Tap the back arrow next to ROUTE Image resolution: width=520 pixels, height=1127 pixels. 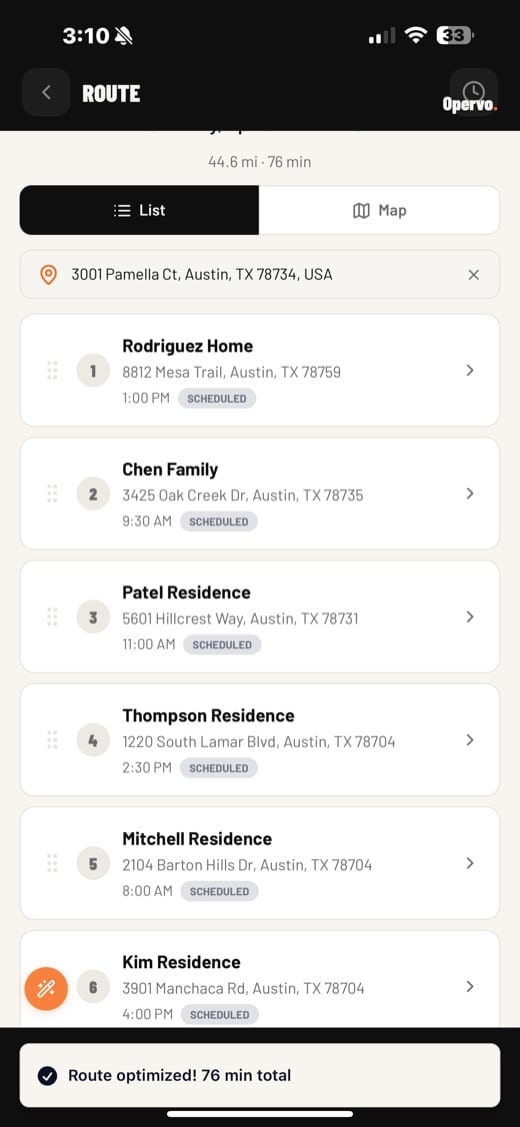point(46,93)
